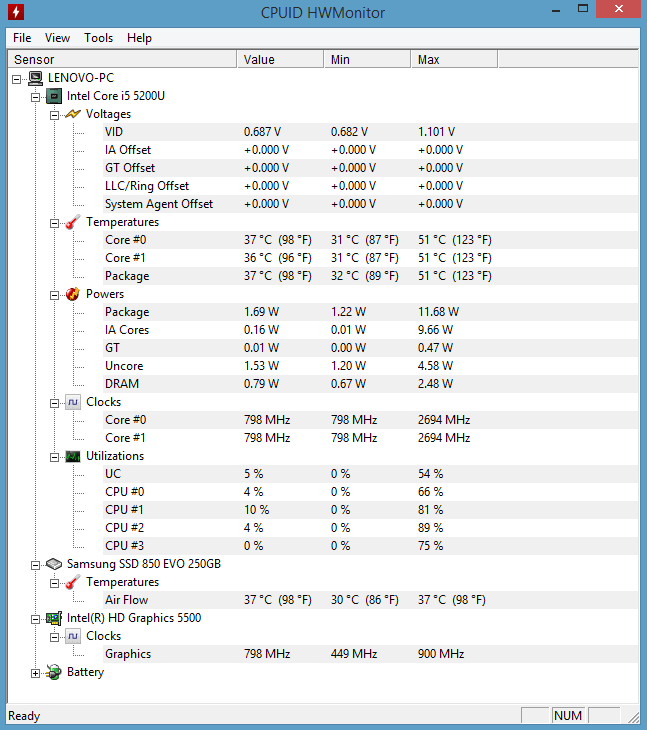Select the System Agent Offset row

371,204
